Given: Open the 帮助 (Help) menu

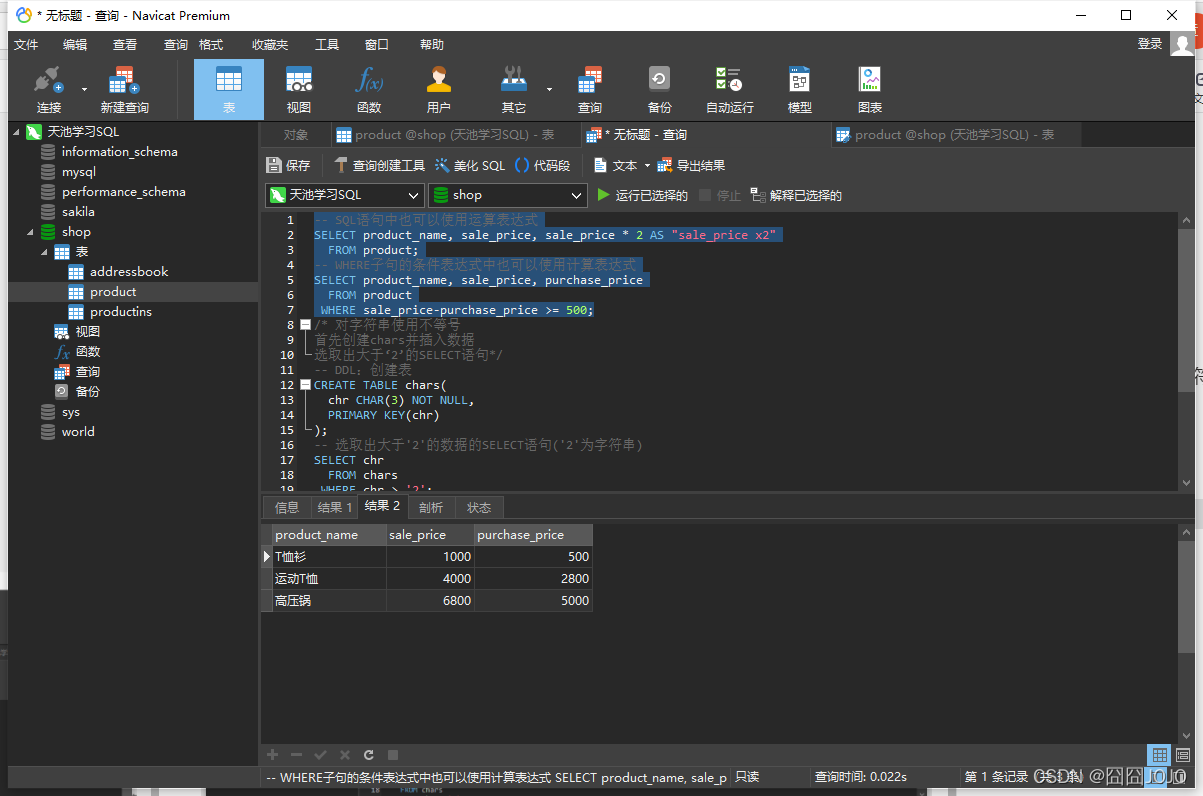Looking at the screenshot, I should [432, 45].
